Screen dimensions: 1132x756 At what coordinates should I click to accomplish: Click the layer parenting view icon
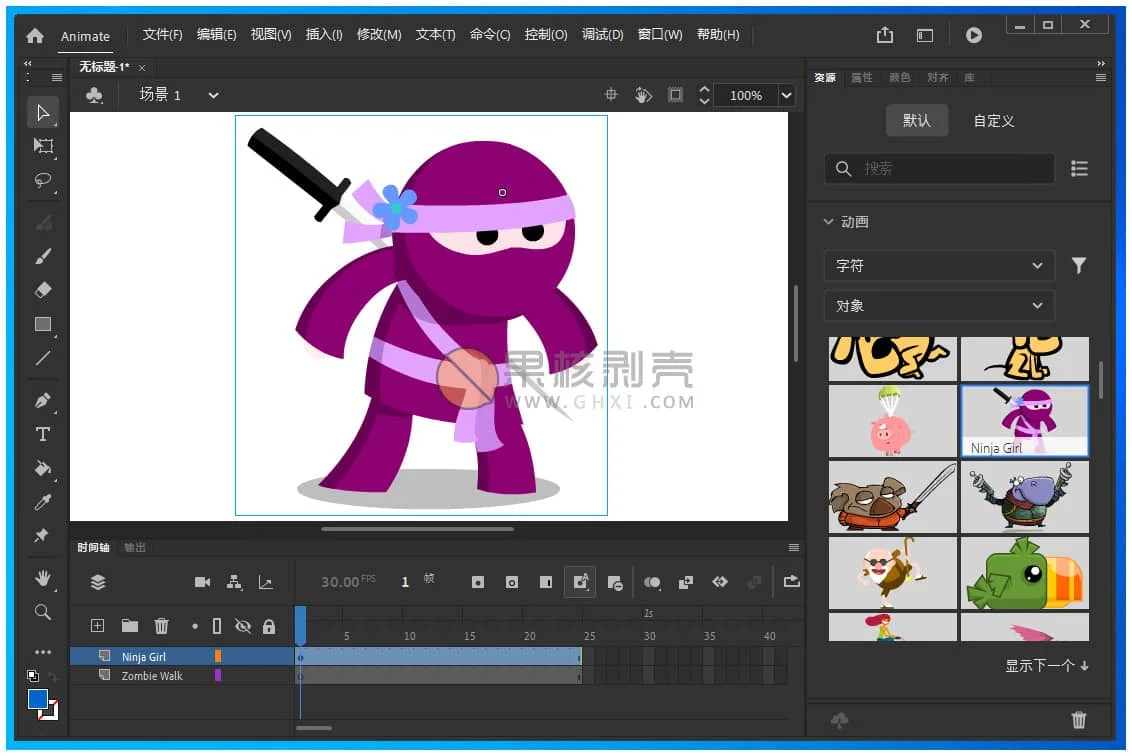(x=234, y=582)
